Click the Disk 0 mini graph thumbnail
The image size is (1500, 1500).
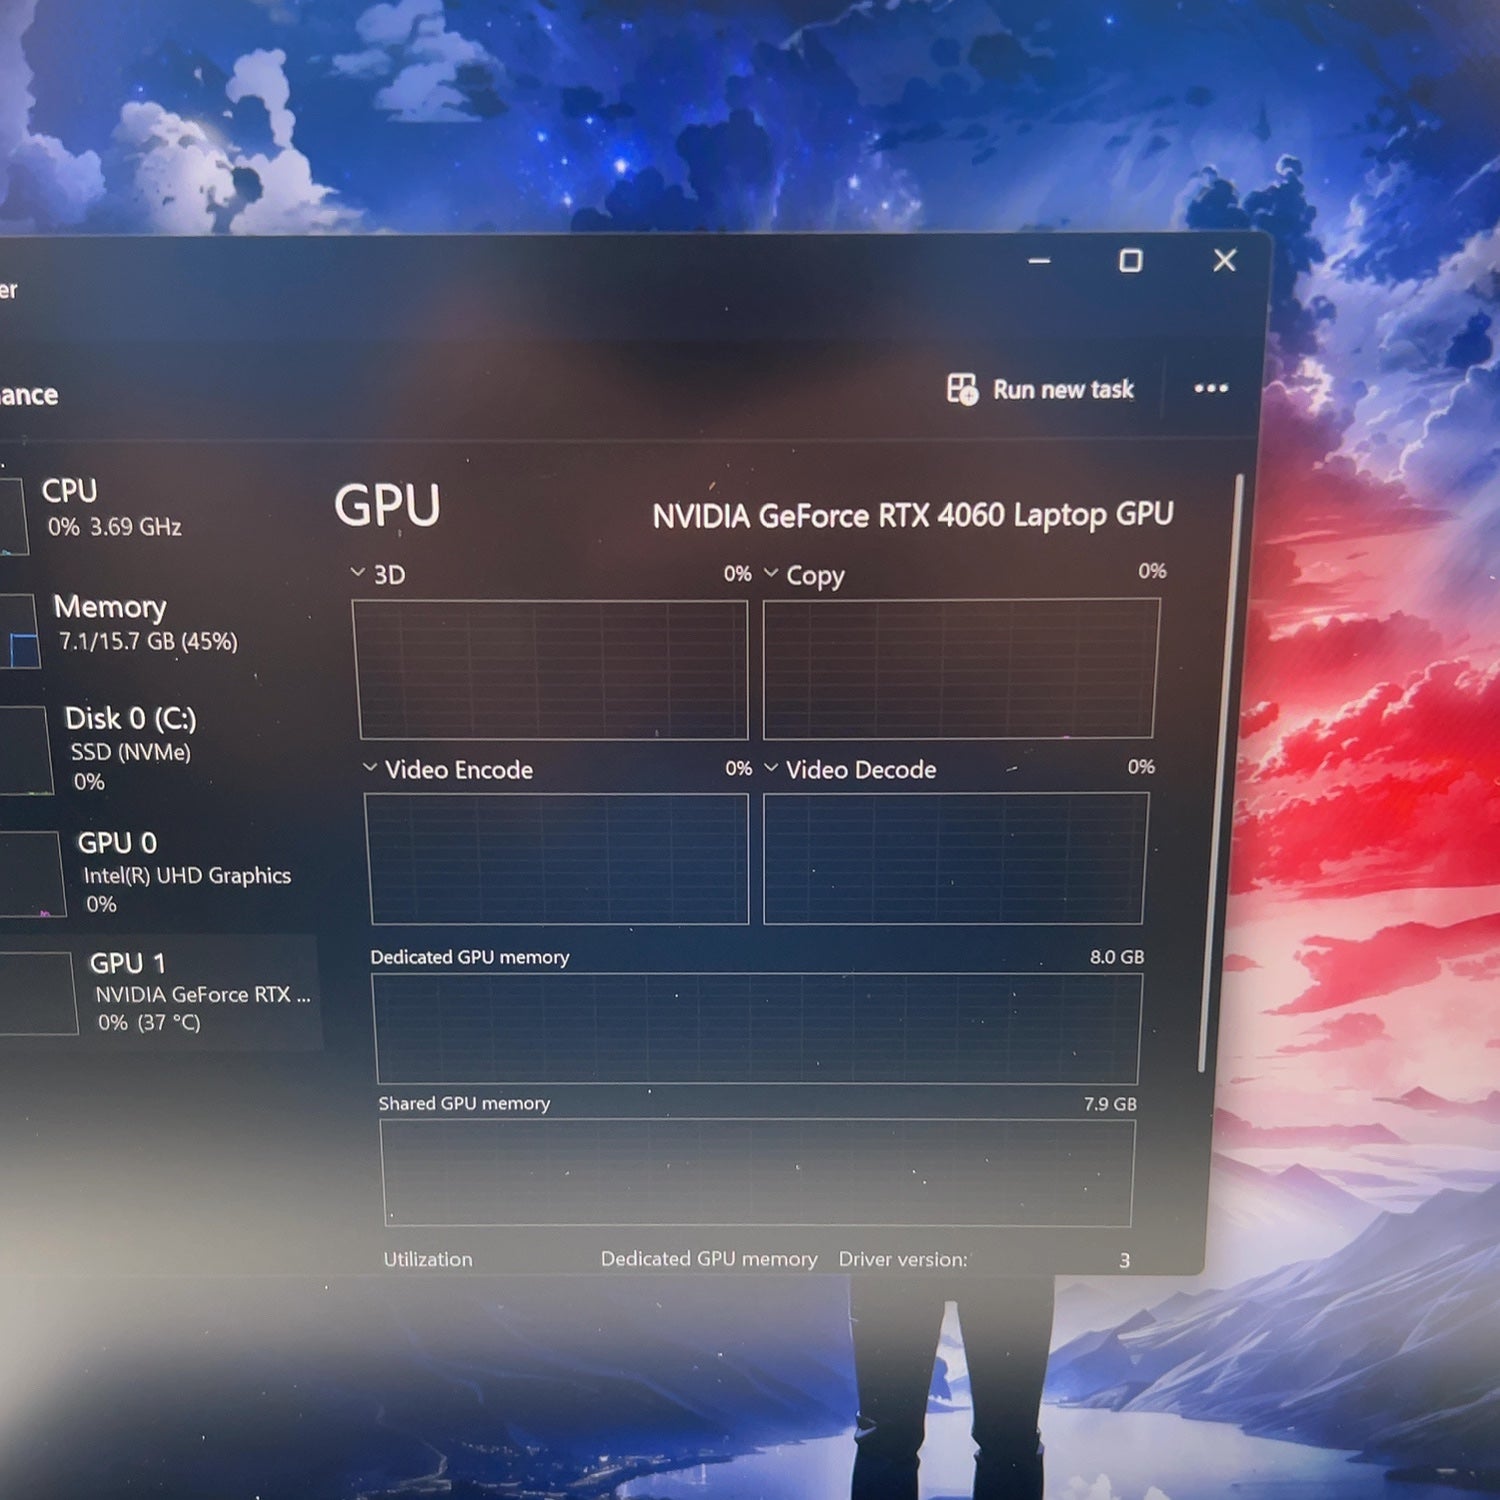[25, 750]
